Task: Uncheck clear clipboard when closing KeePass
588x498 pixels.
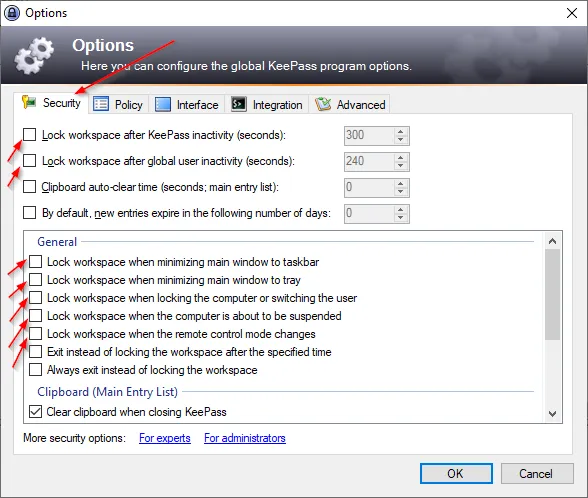Action: [x=36, y=411]
